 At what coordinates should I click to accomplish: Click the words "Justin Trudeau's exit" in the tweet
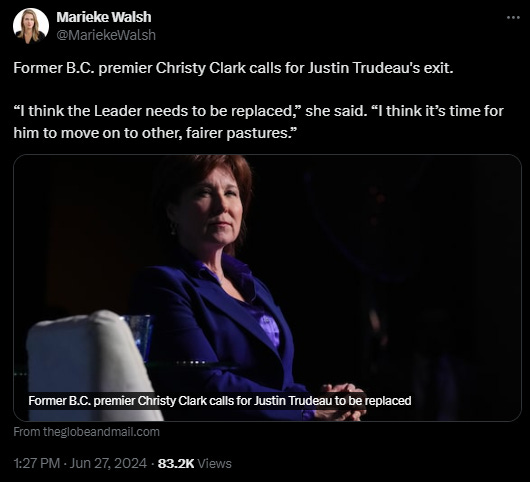[380, 68]
